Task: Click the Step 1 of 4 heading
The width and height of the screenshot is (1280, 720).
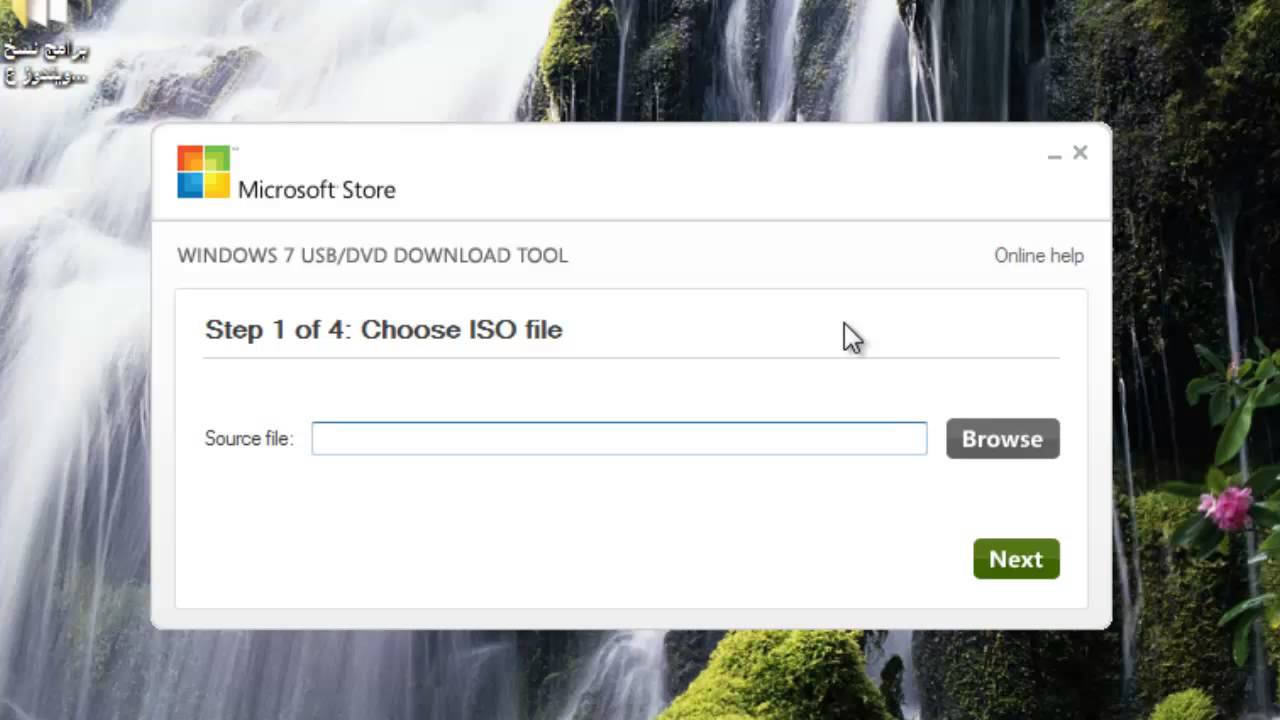Action: 383,330
